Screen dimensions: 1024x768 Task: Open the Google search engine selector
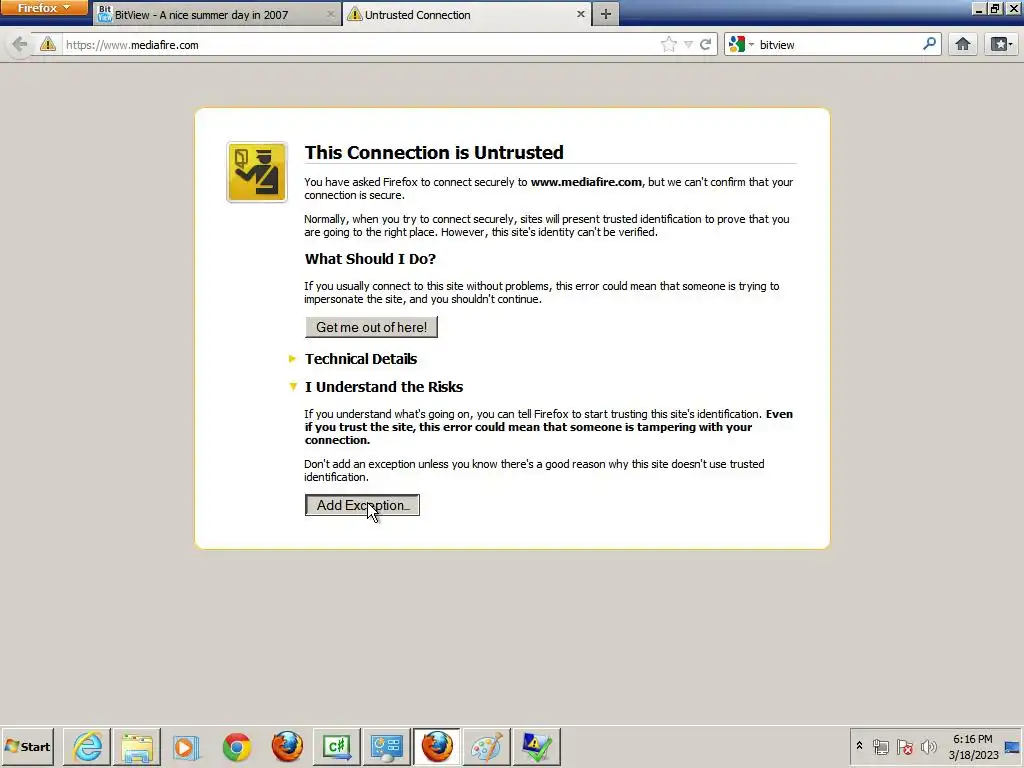[741, 44]
